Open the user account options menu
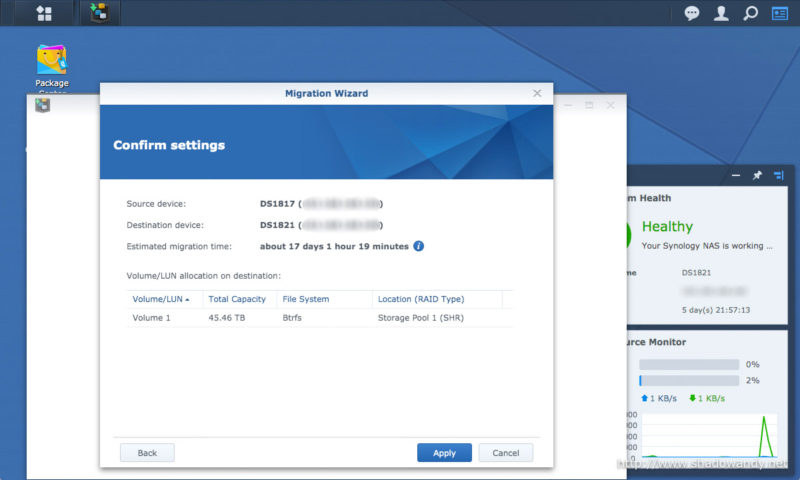Image resolution: width=800 pixels, height=480 pixels. click(720, 13)
